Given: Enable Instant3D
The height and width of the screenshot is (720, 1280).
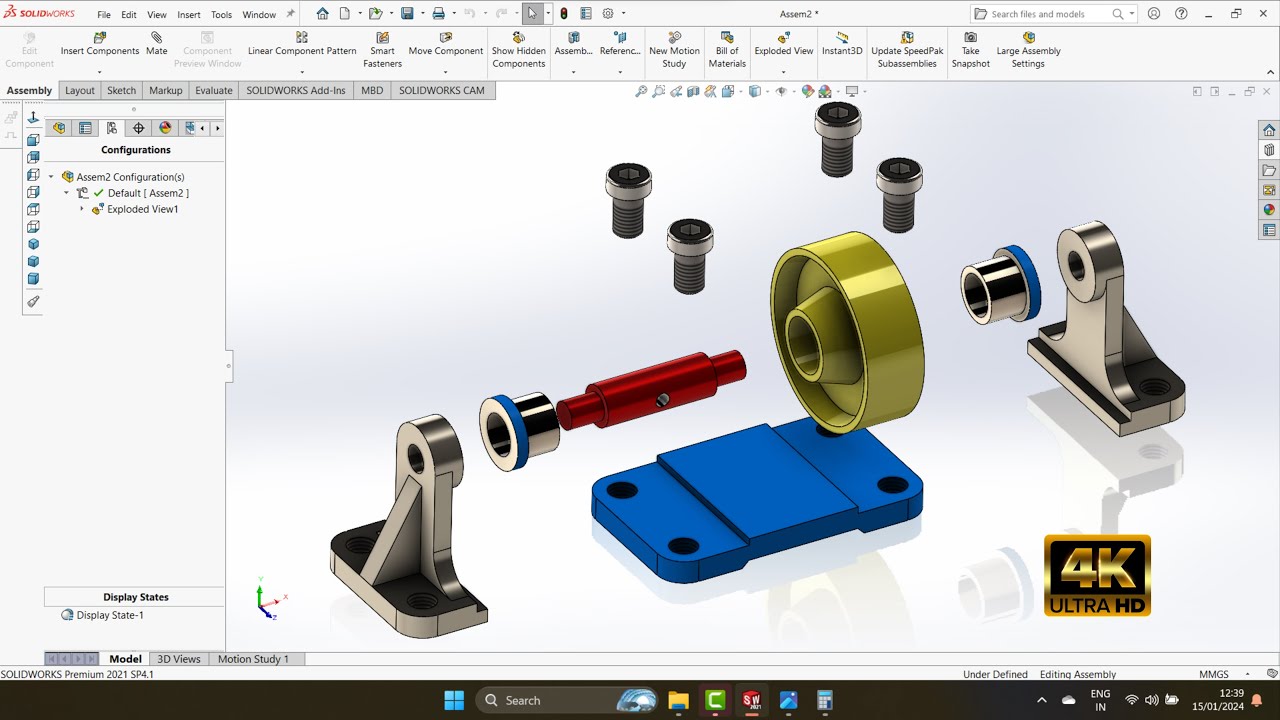Looking at the screenshot, I should (842, 44).
